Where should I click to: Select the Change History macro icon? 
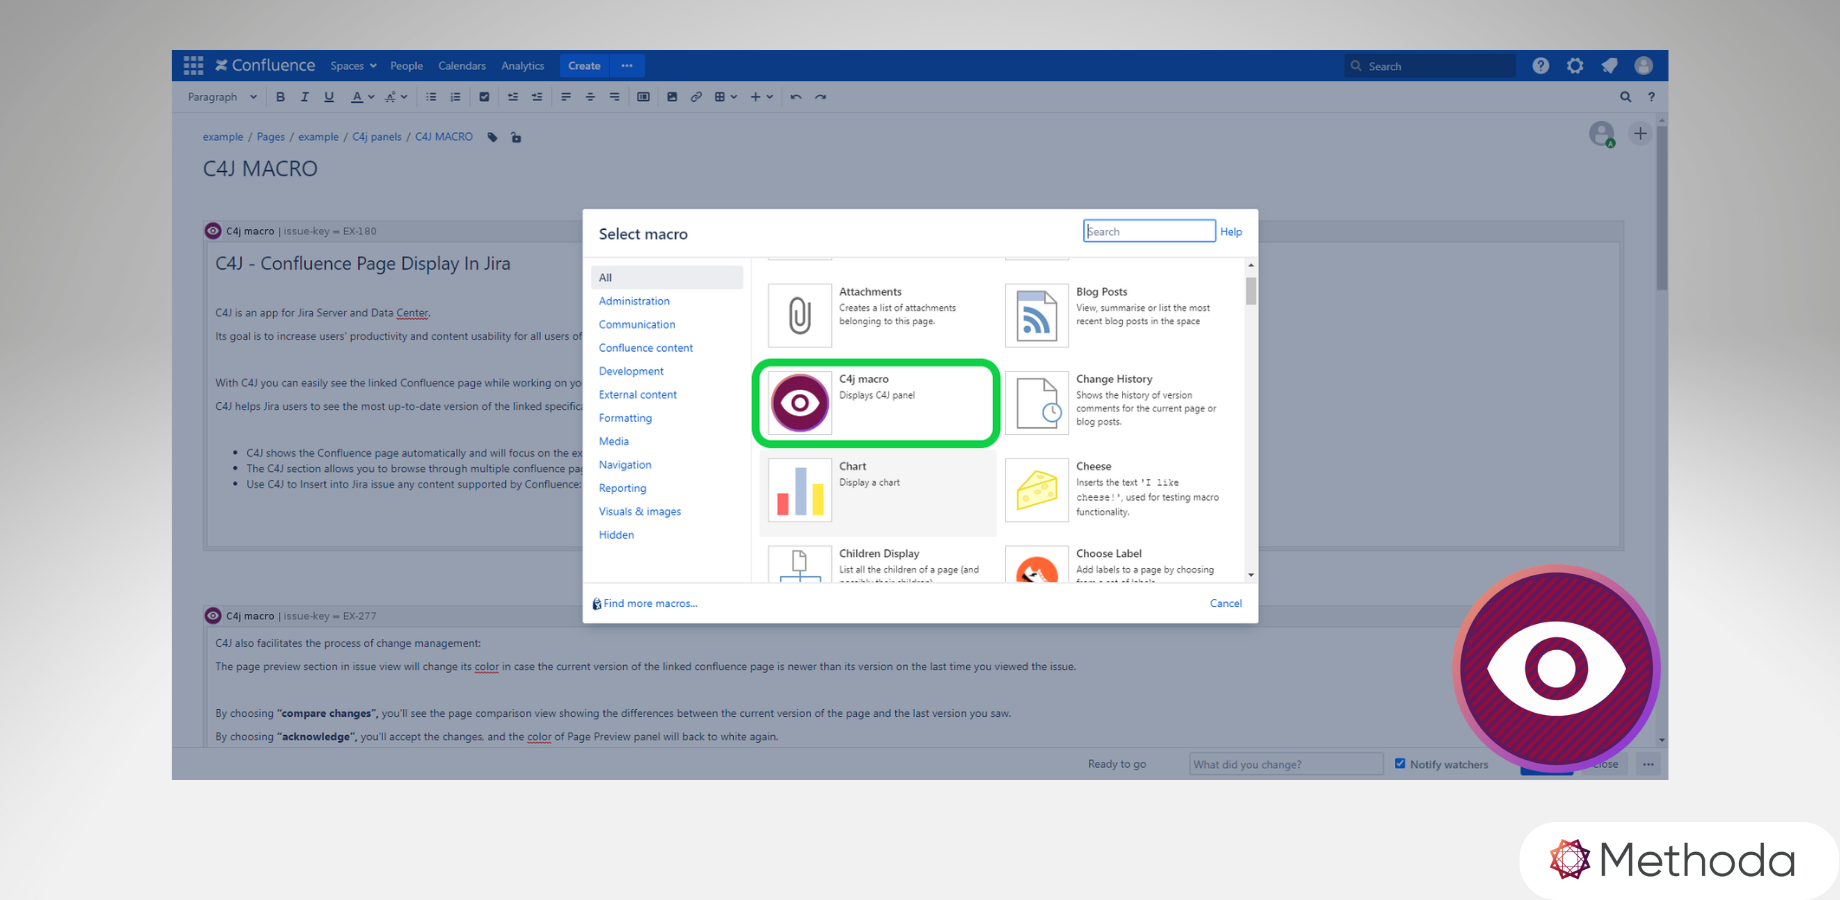[1037, 403]
